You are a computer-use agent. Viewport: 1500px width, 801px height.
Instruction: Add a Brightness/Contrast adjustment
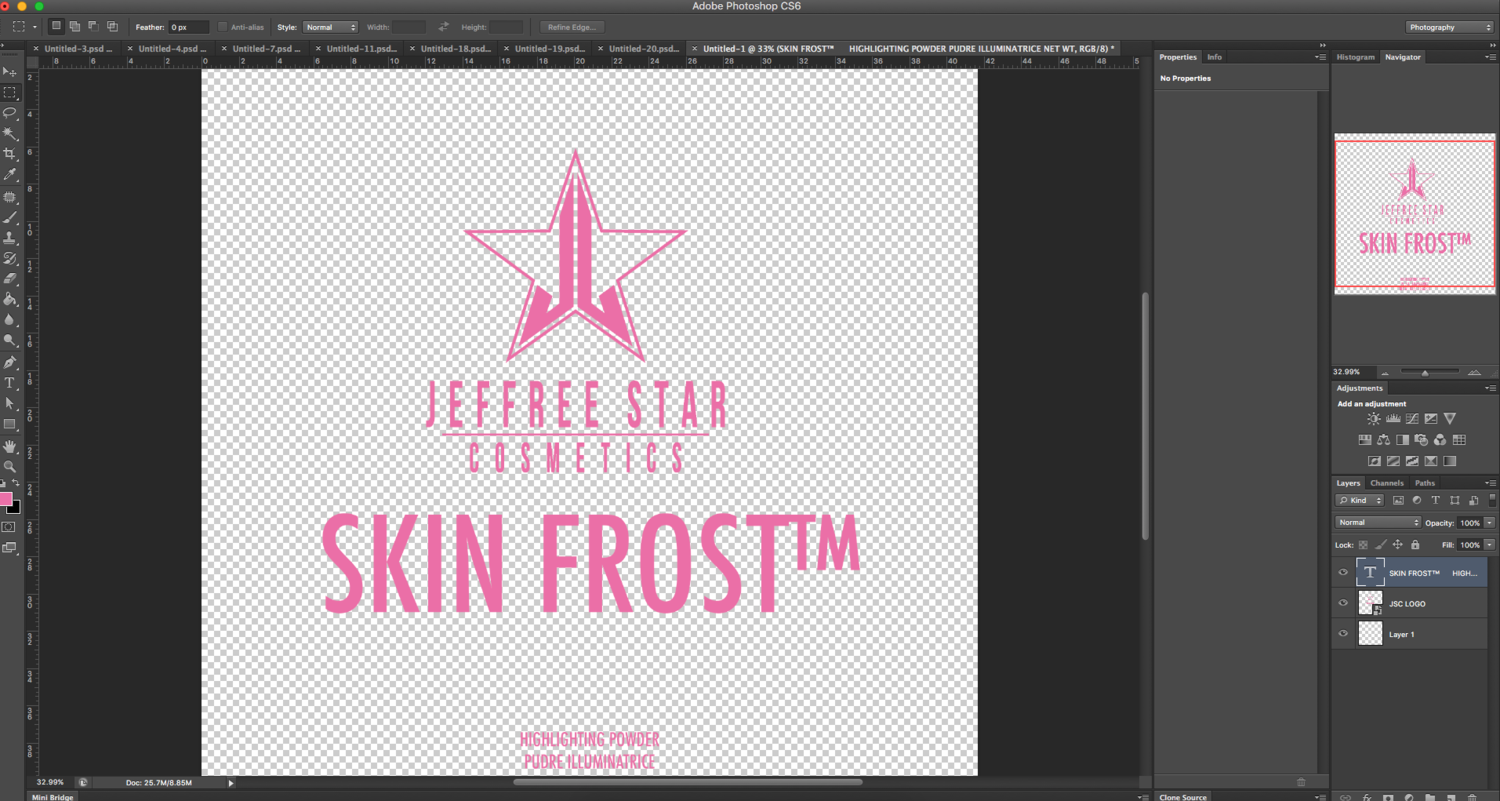click(x=1374, y=418)
